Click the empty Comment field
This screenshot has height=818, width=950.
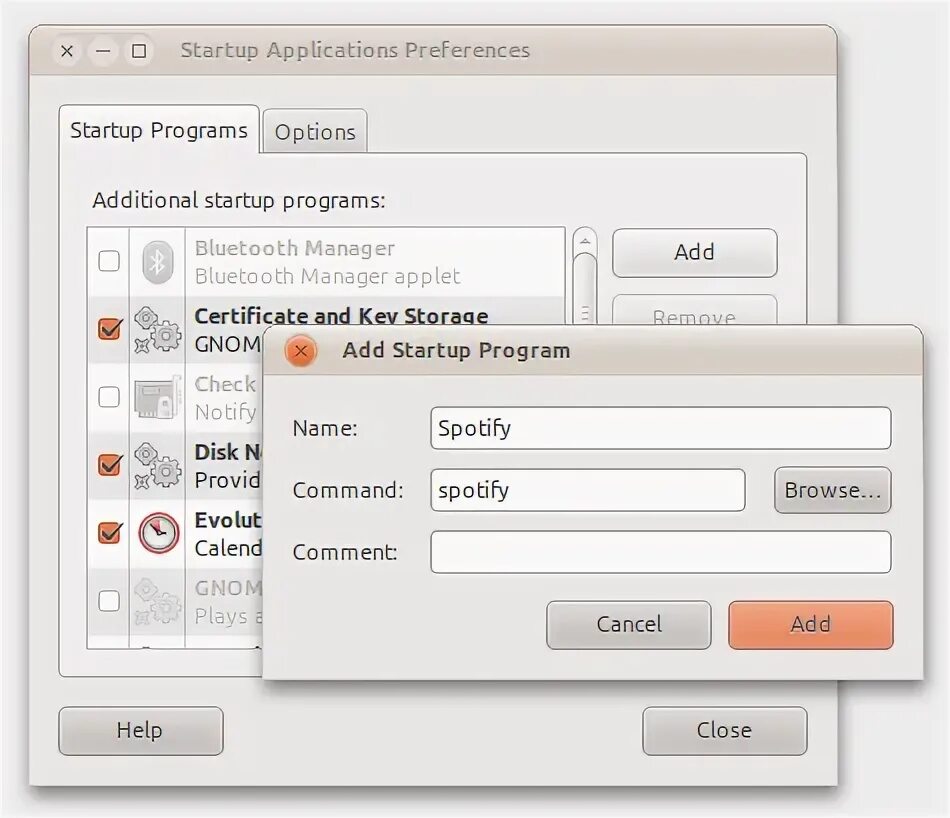point(660,552)
